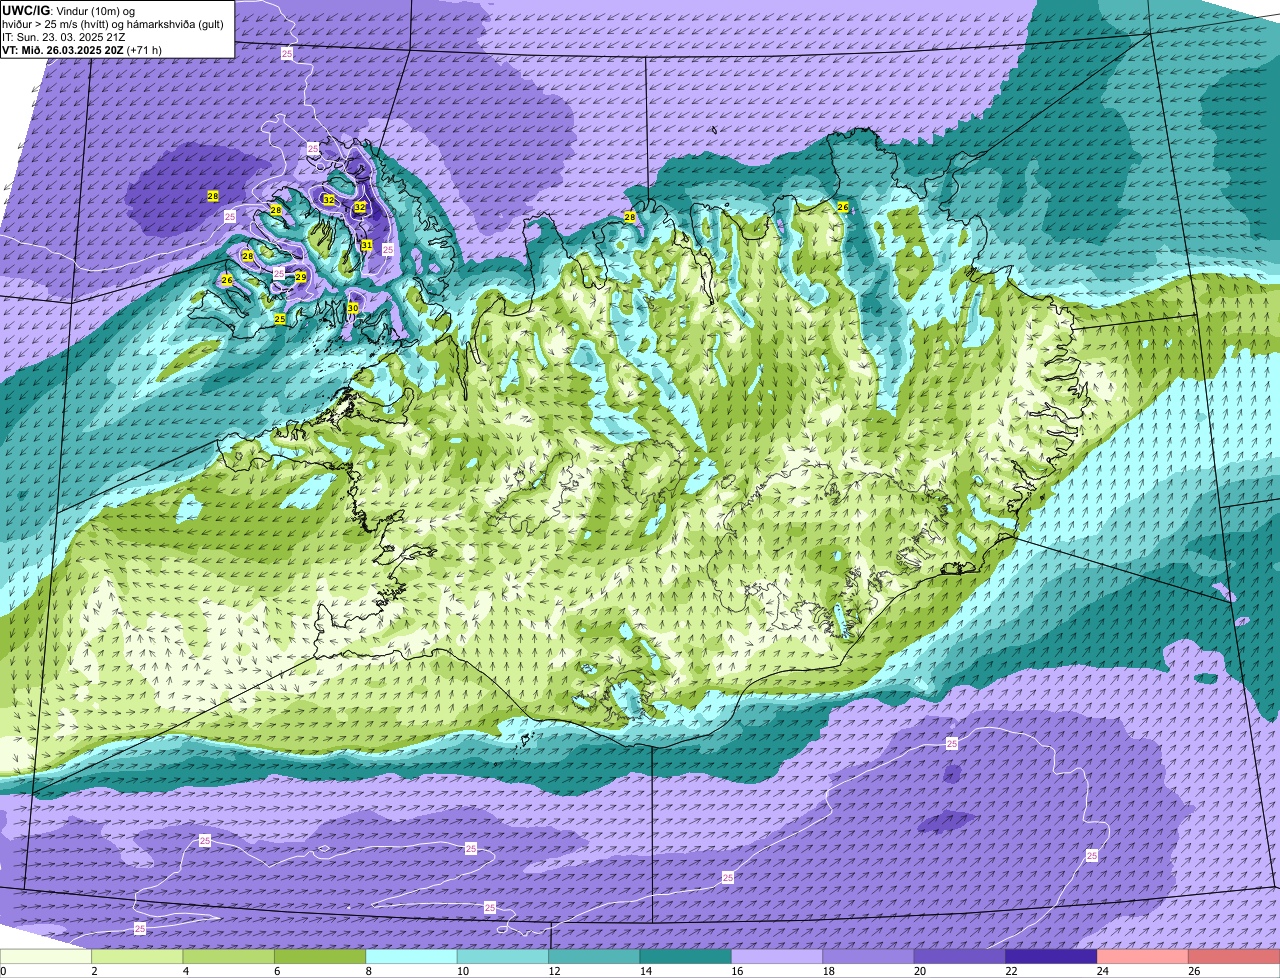The image size is (1280, 978).
Task: Click yellow 26 label on the northeast coast
Action: click(x=843, y=207)
